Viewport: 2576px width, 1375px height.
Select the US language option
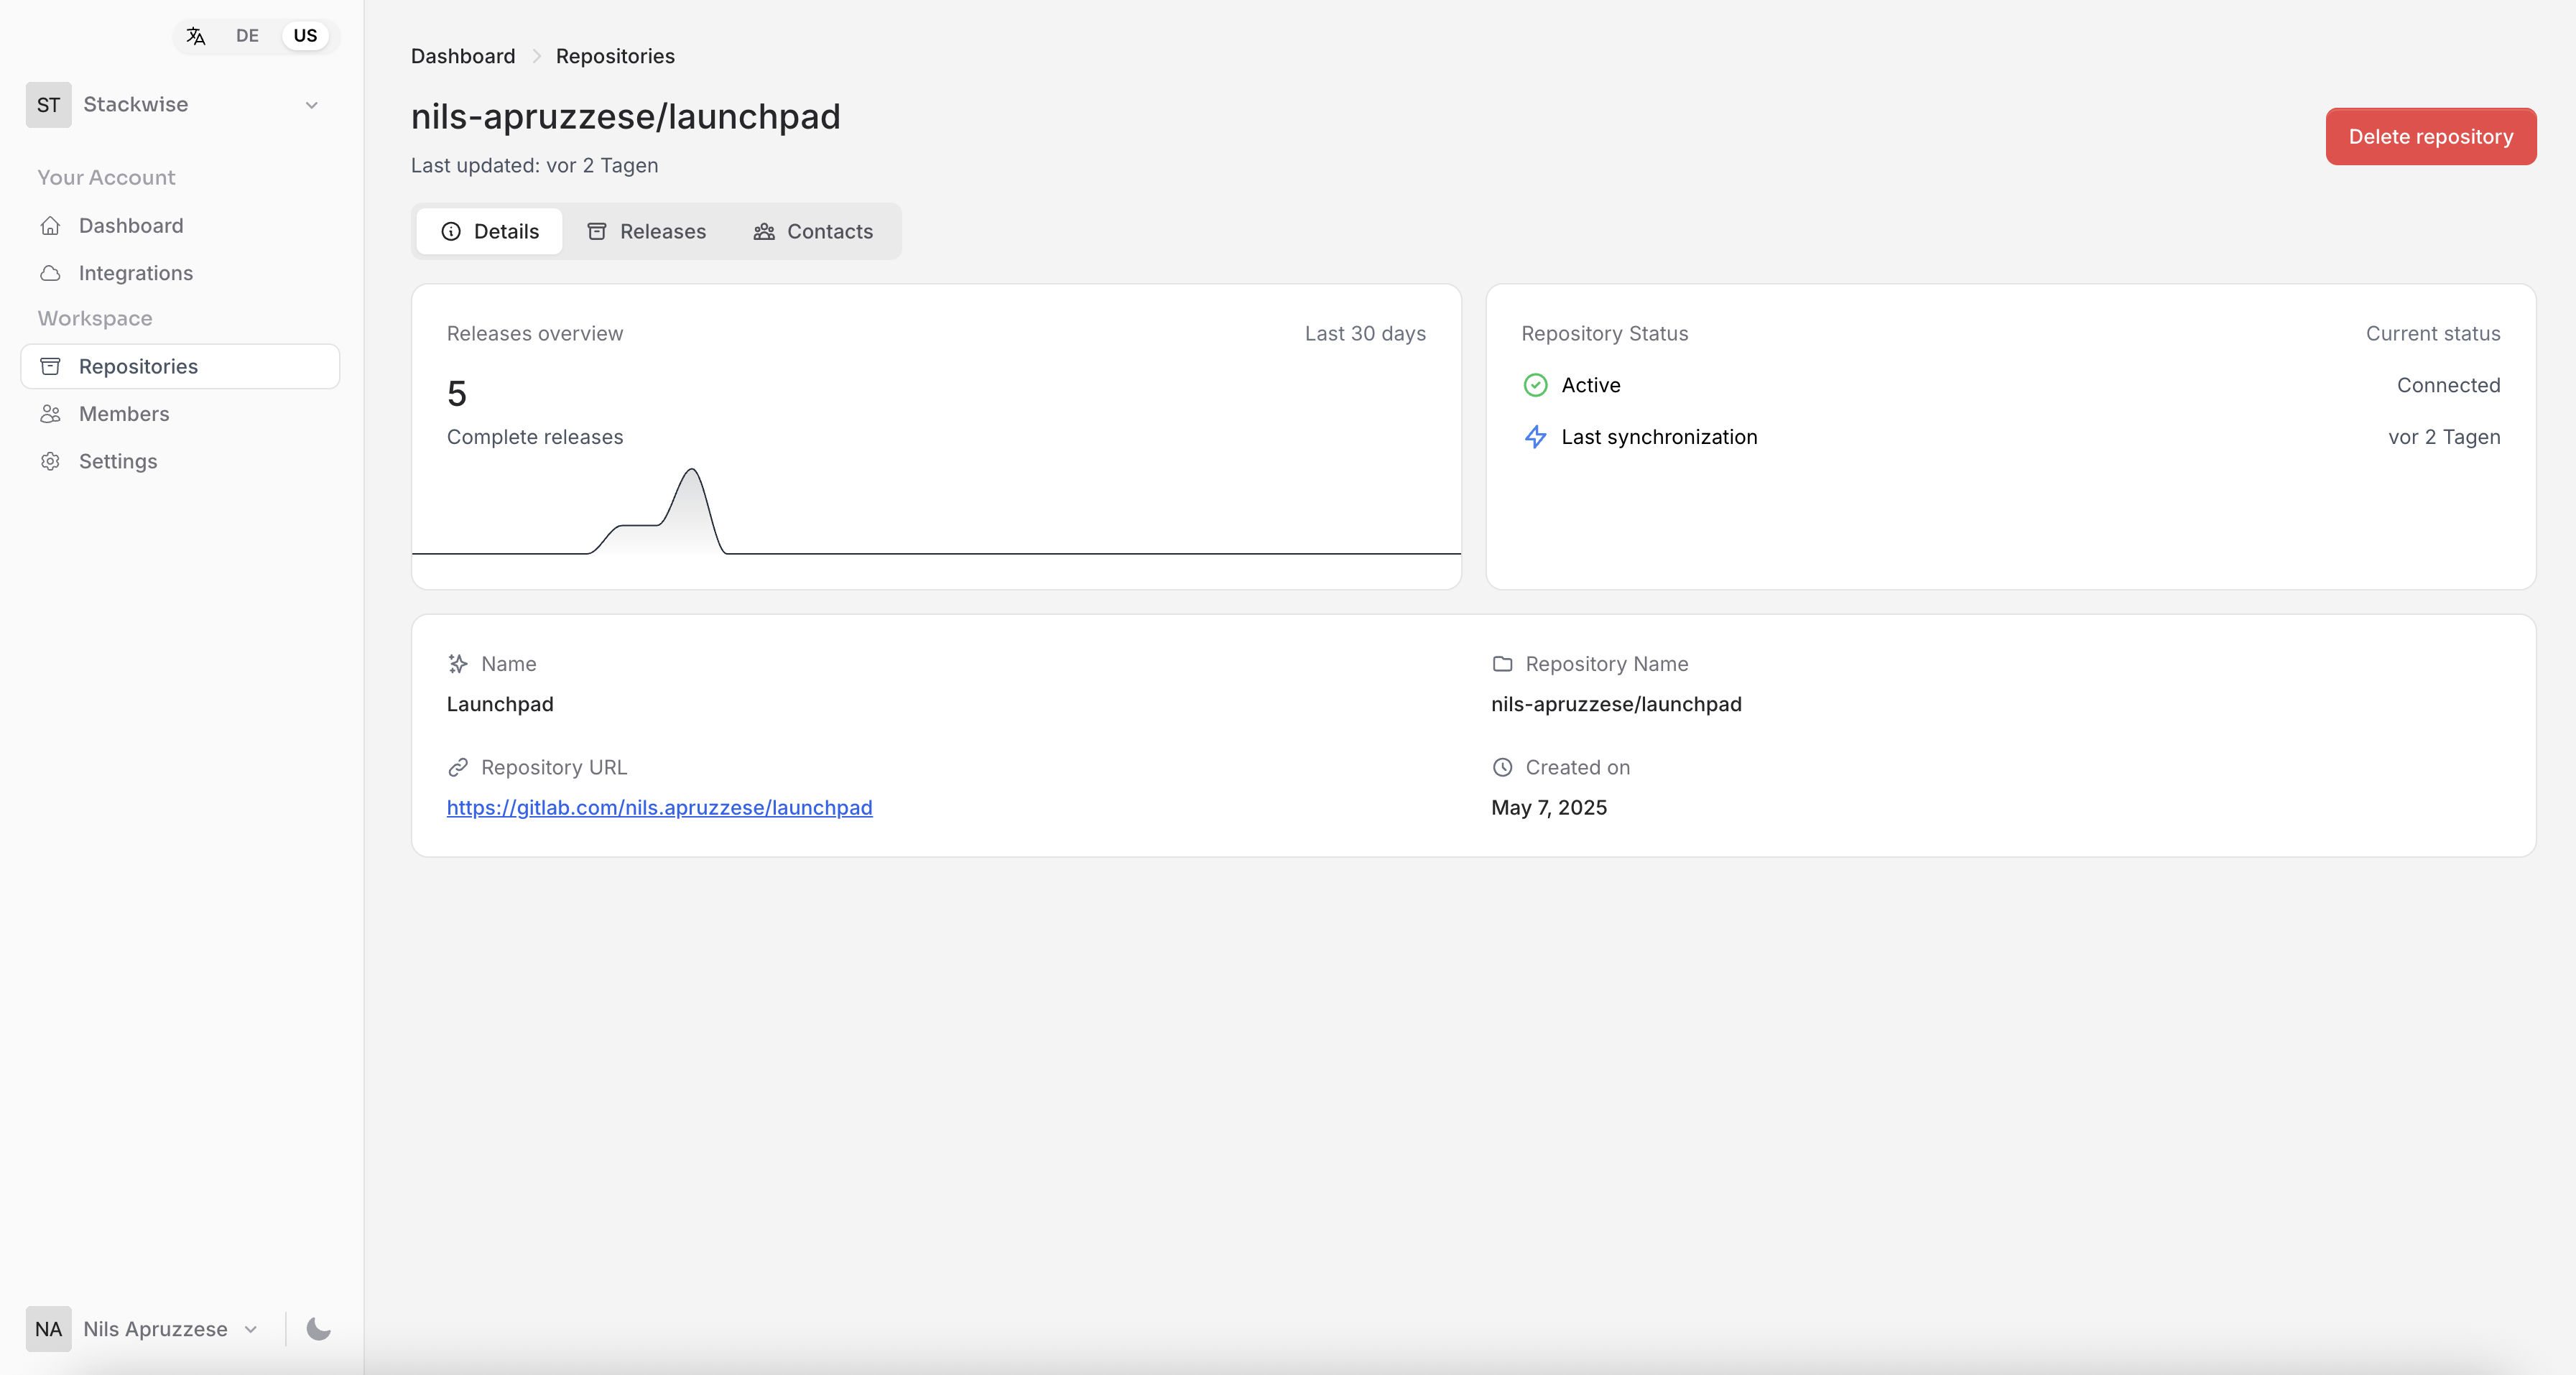(305, 36)
